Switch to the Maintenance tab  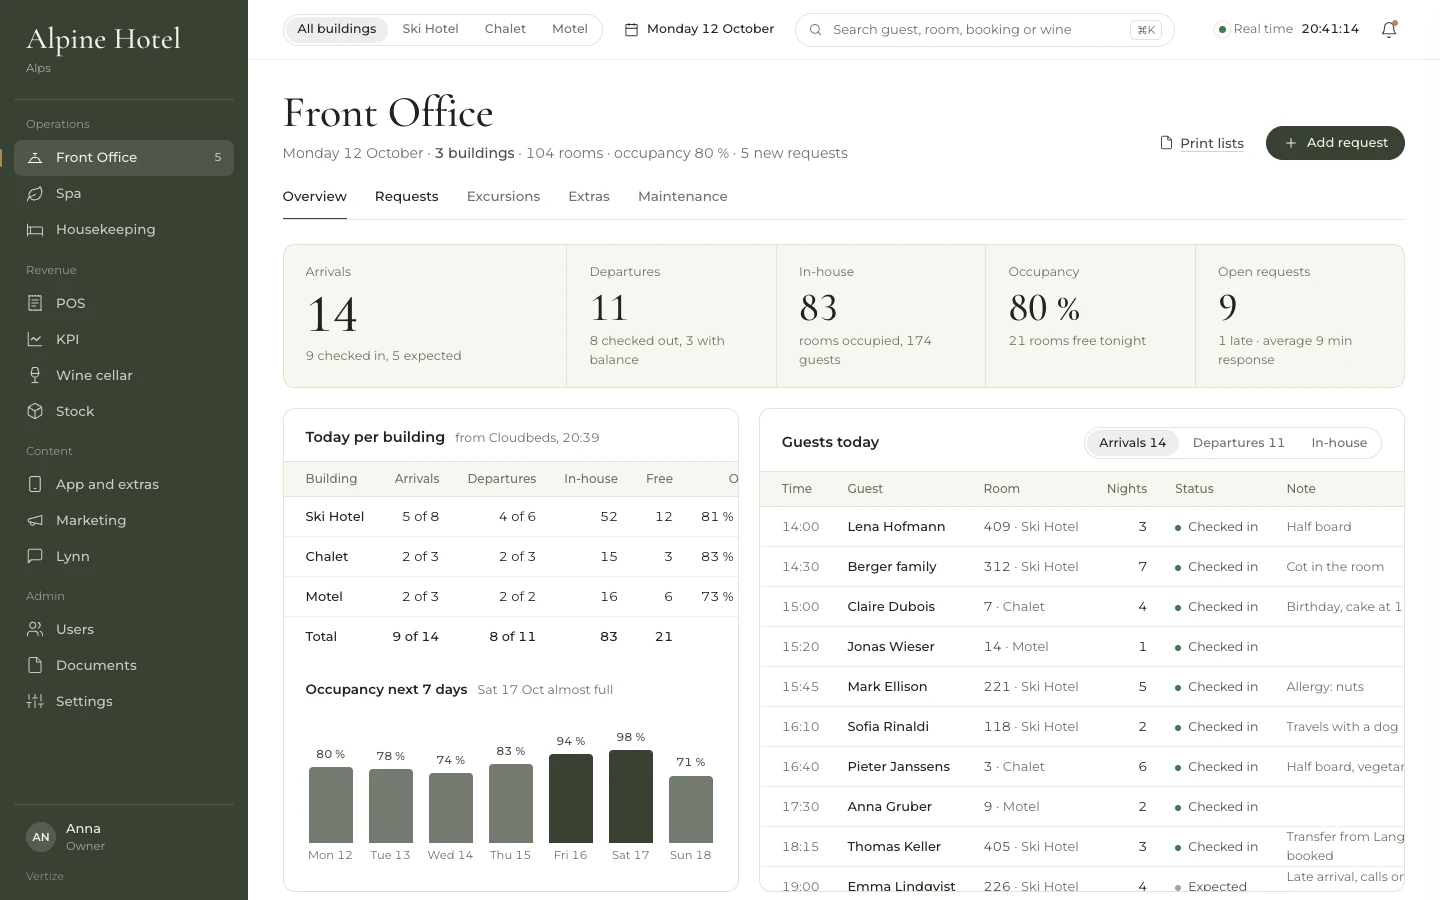click(683, 197)
